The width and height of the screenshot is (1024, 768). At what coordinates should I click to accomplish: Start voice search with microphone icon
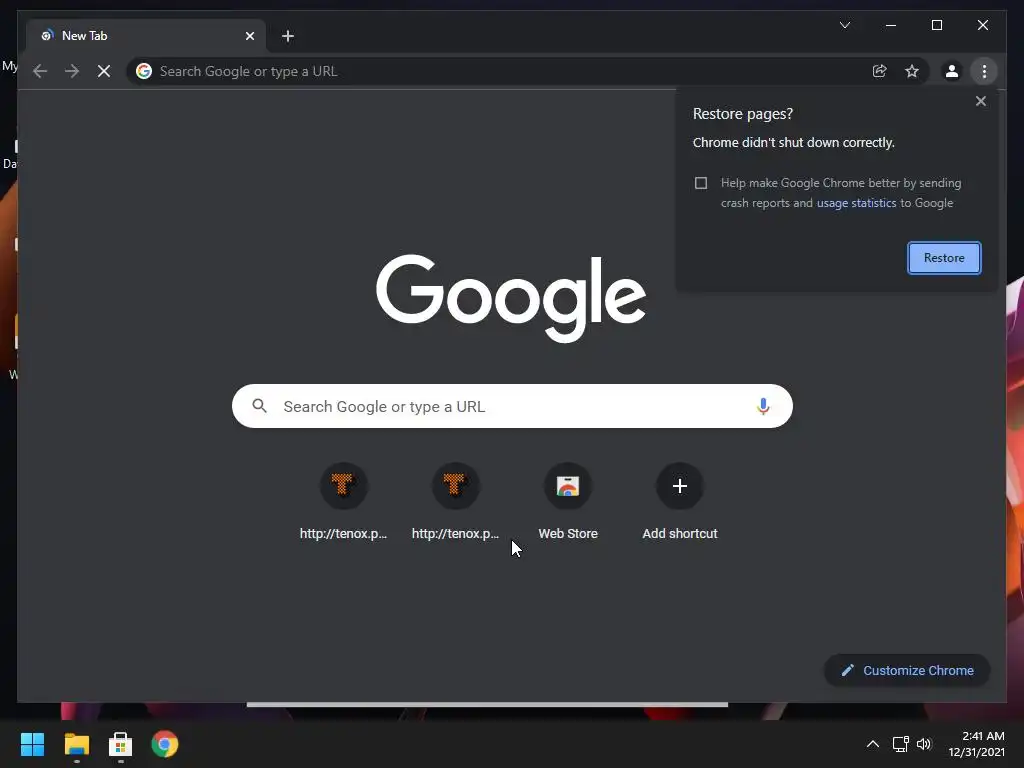(763, 406)
